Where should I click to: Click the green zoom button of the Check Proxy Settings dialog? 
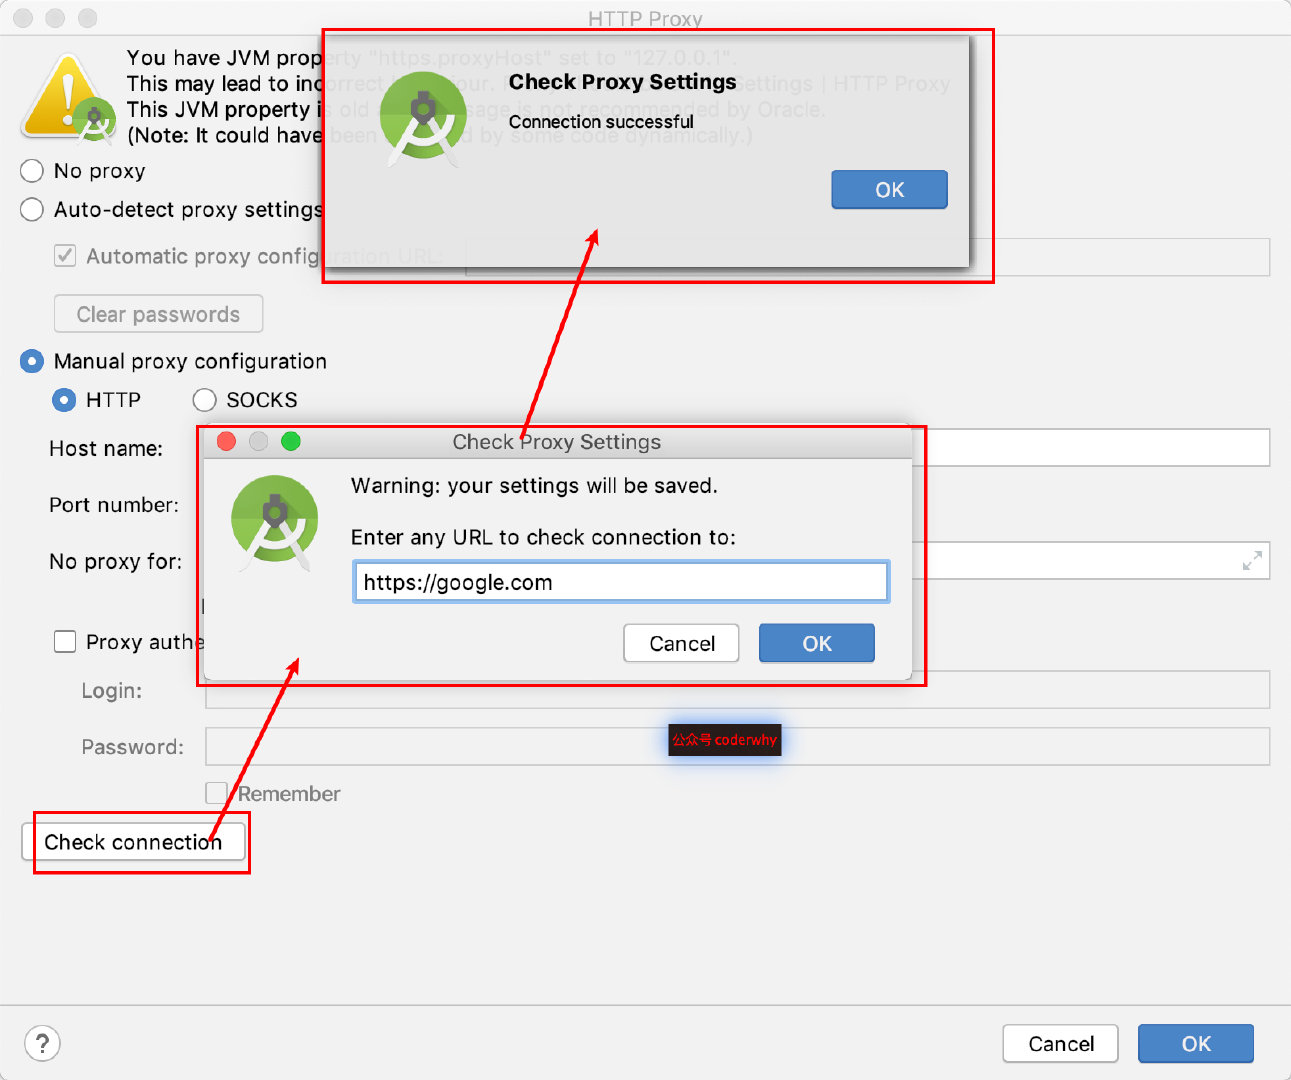(x=291, y=441)
